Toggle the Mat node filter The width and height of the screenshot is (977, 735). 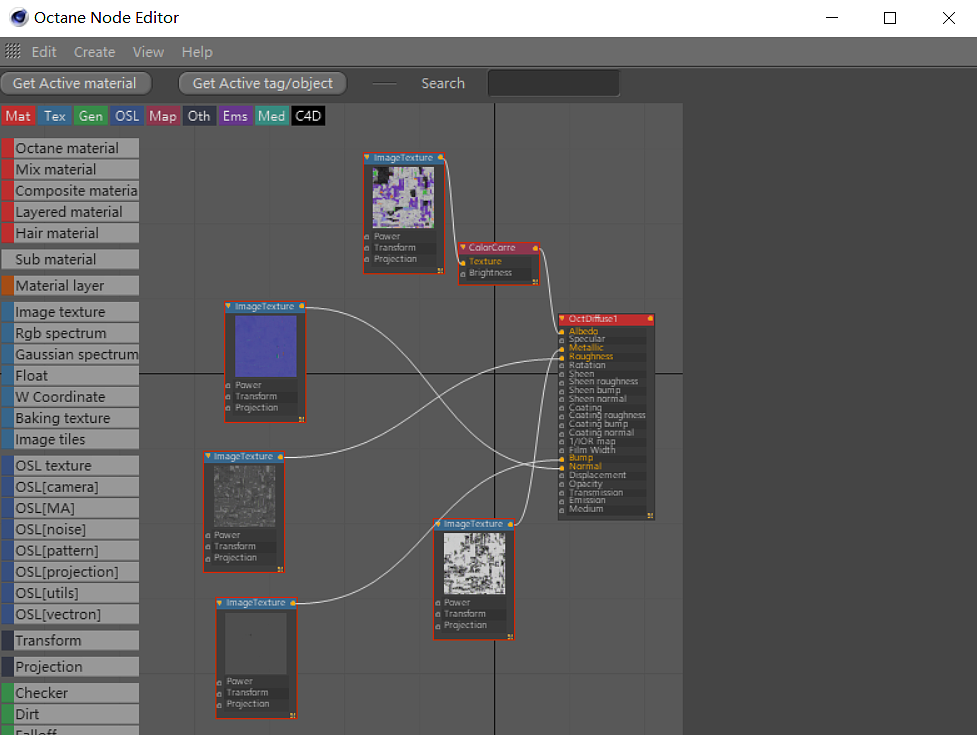tap(18, 116)
